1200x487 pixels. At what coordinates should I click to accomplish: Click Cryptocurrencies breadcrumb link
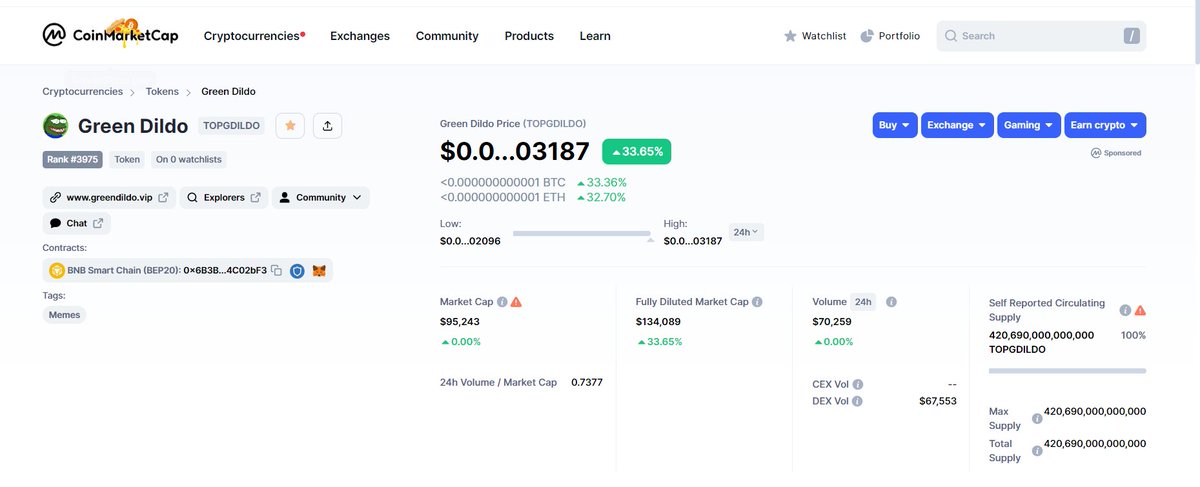tap(82, 91)
